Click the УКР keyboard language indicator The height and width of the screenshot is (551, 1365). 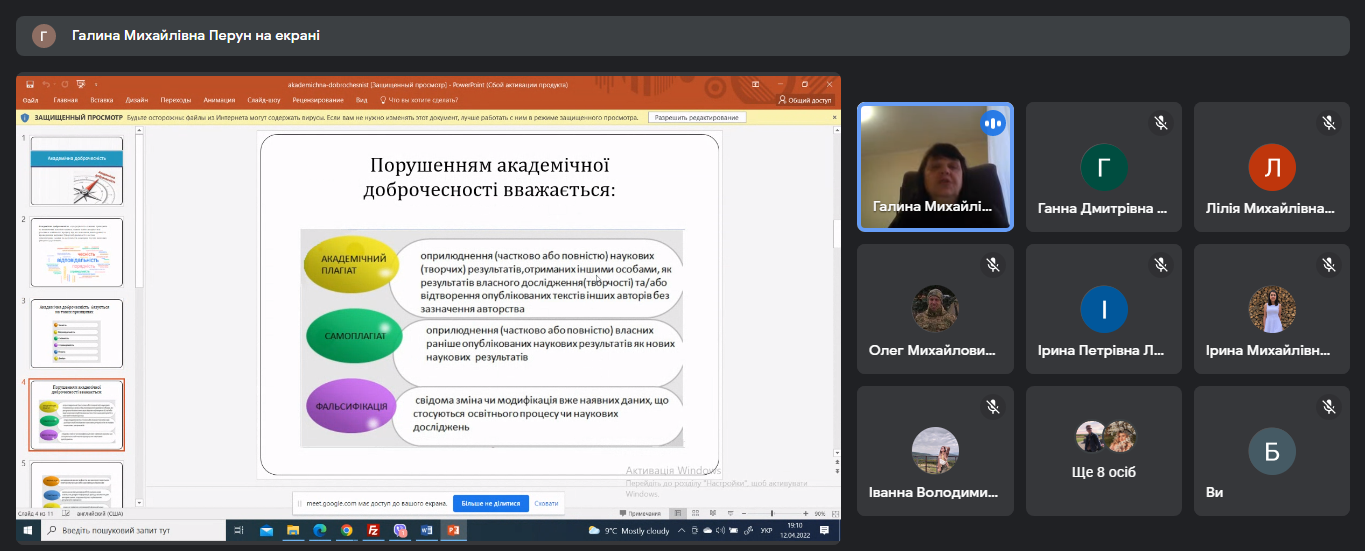tap(766, 530)
